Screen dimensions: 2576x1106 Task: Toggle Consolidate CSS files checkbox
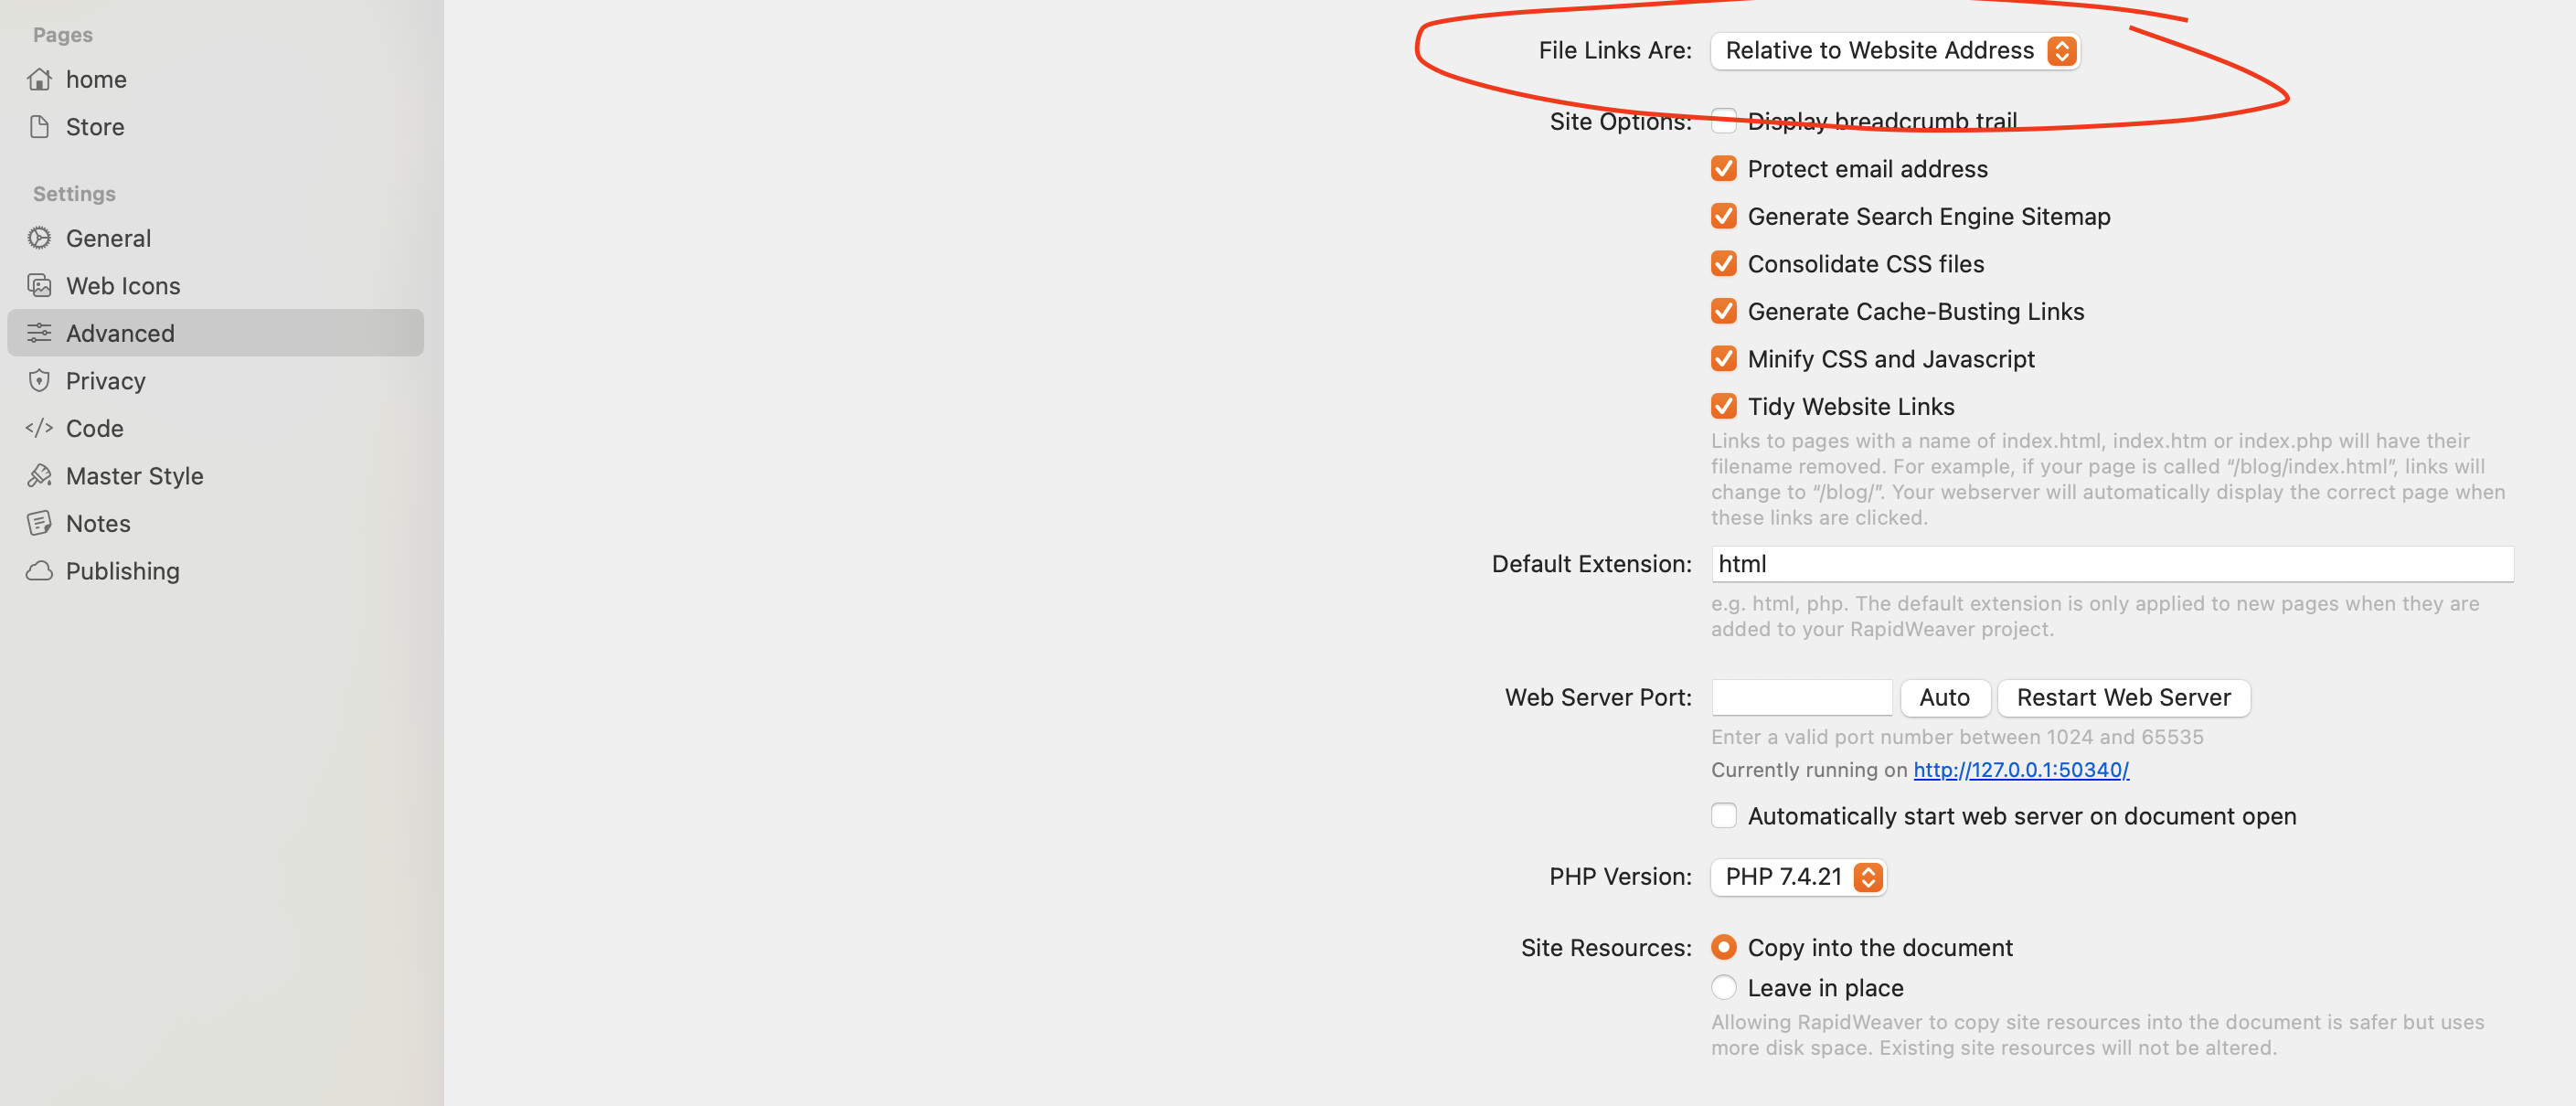(x=1724, y=264)
